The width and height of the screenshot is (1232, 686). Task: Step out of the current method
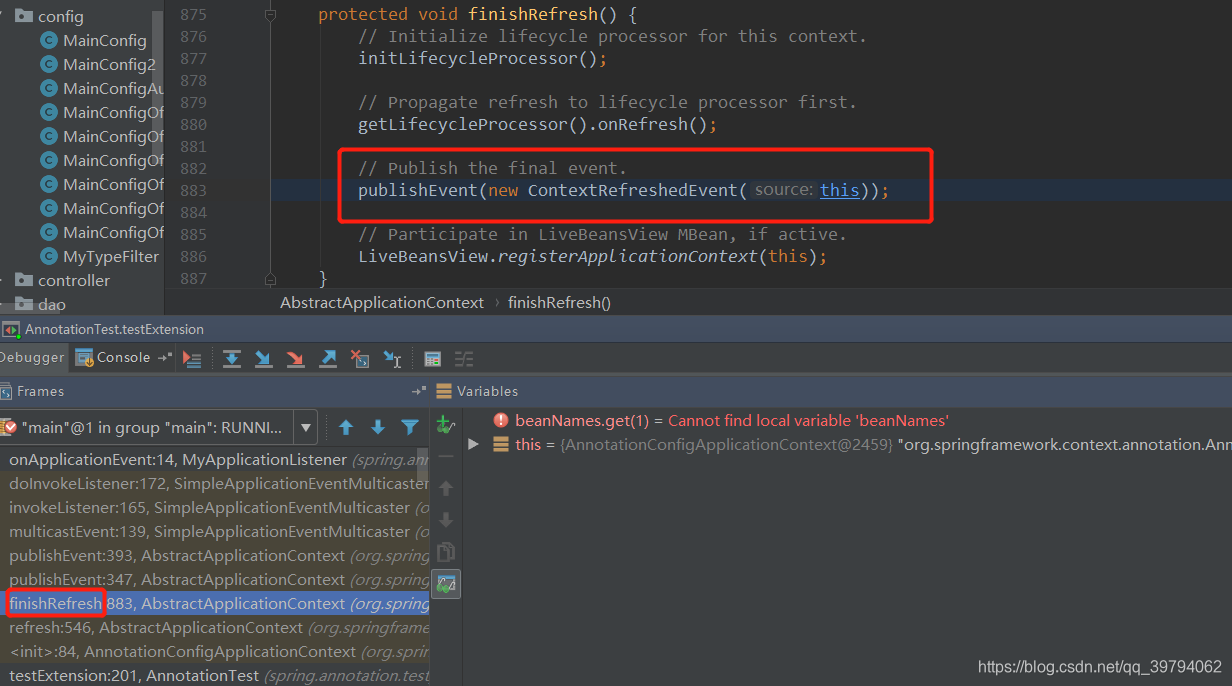pos(328,358)
